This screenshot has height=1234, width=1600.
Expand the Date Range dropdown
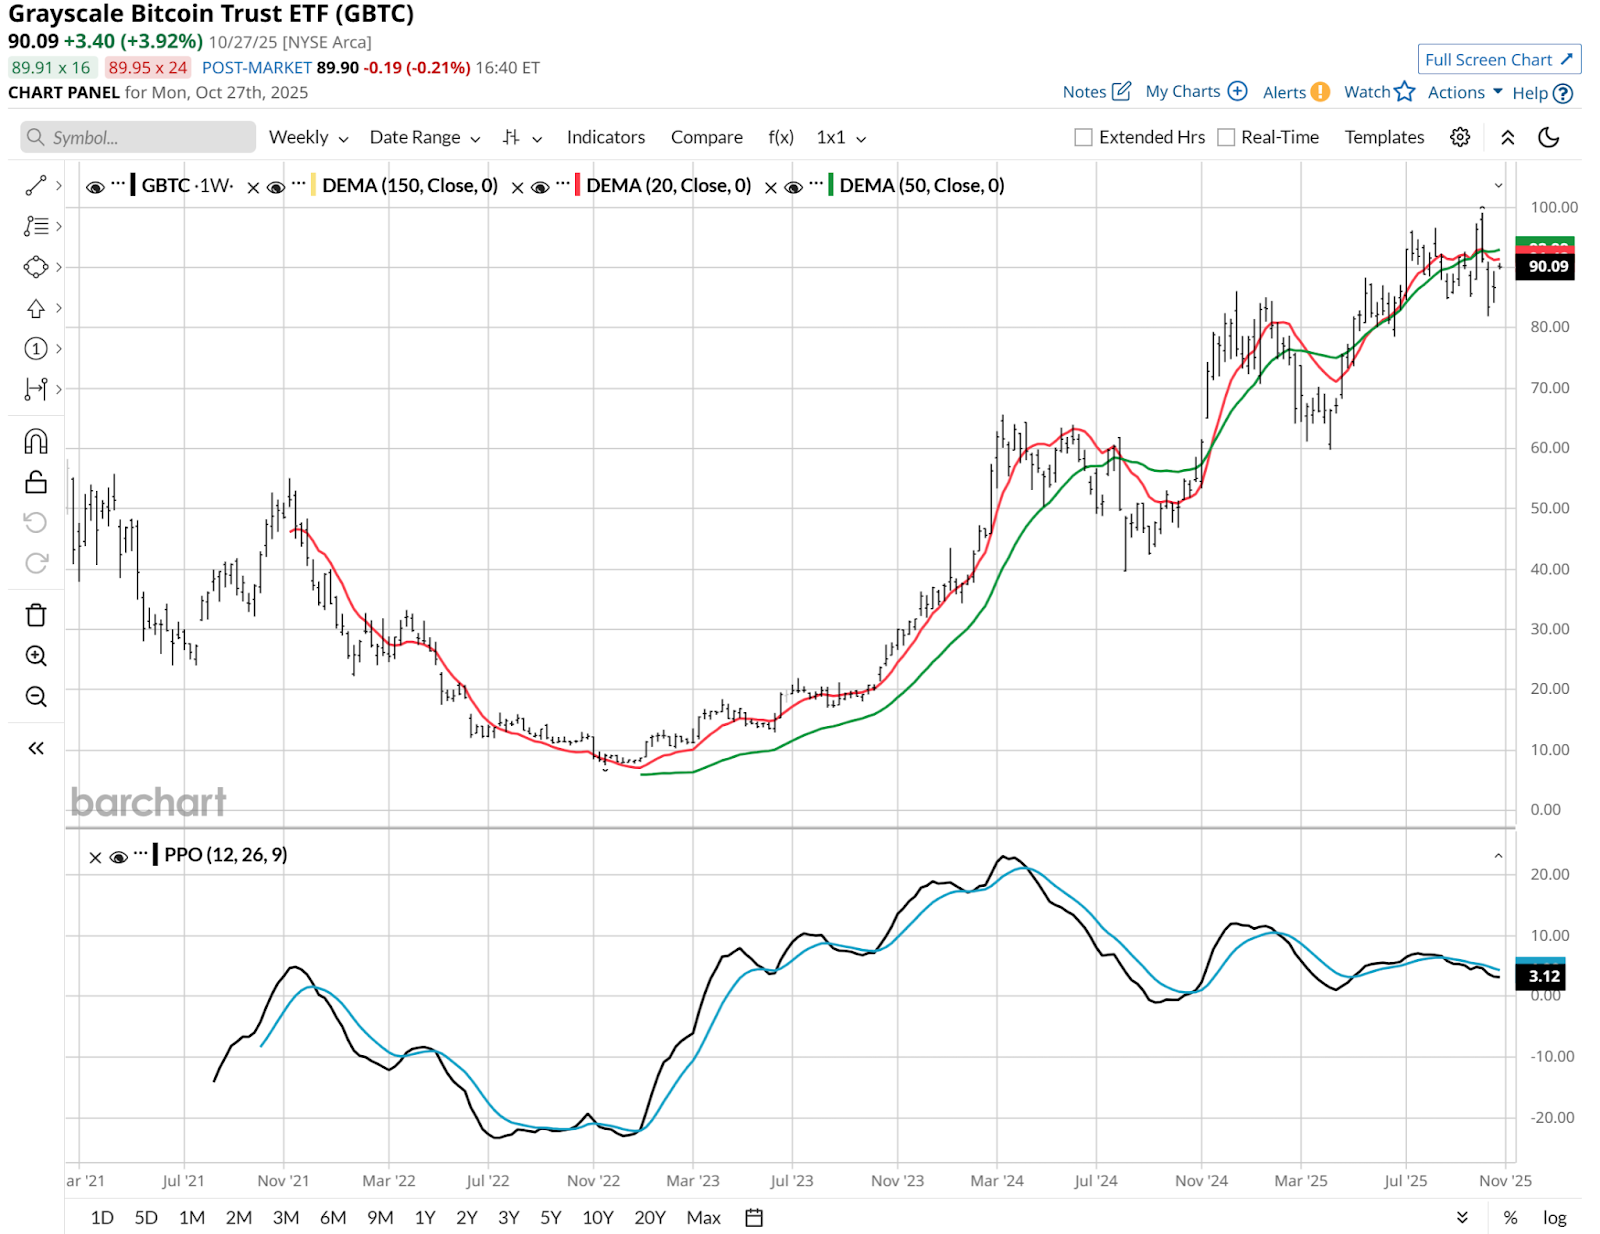[x=425, y=137]
